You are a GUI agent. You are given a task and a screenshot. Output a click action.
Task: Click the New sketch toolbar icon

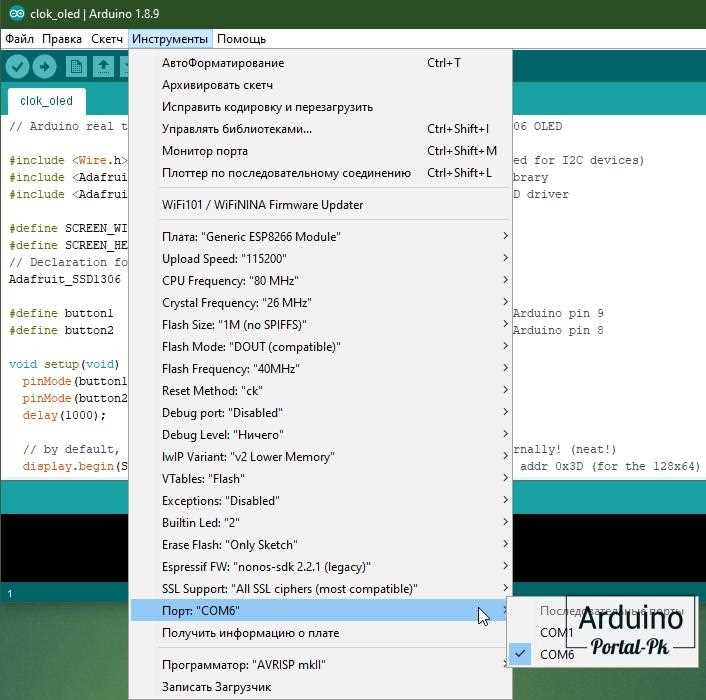(x=76, y=67)
